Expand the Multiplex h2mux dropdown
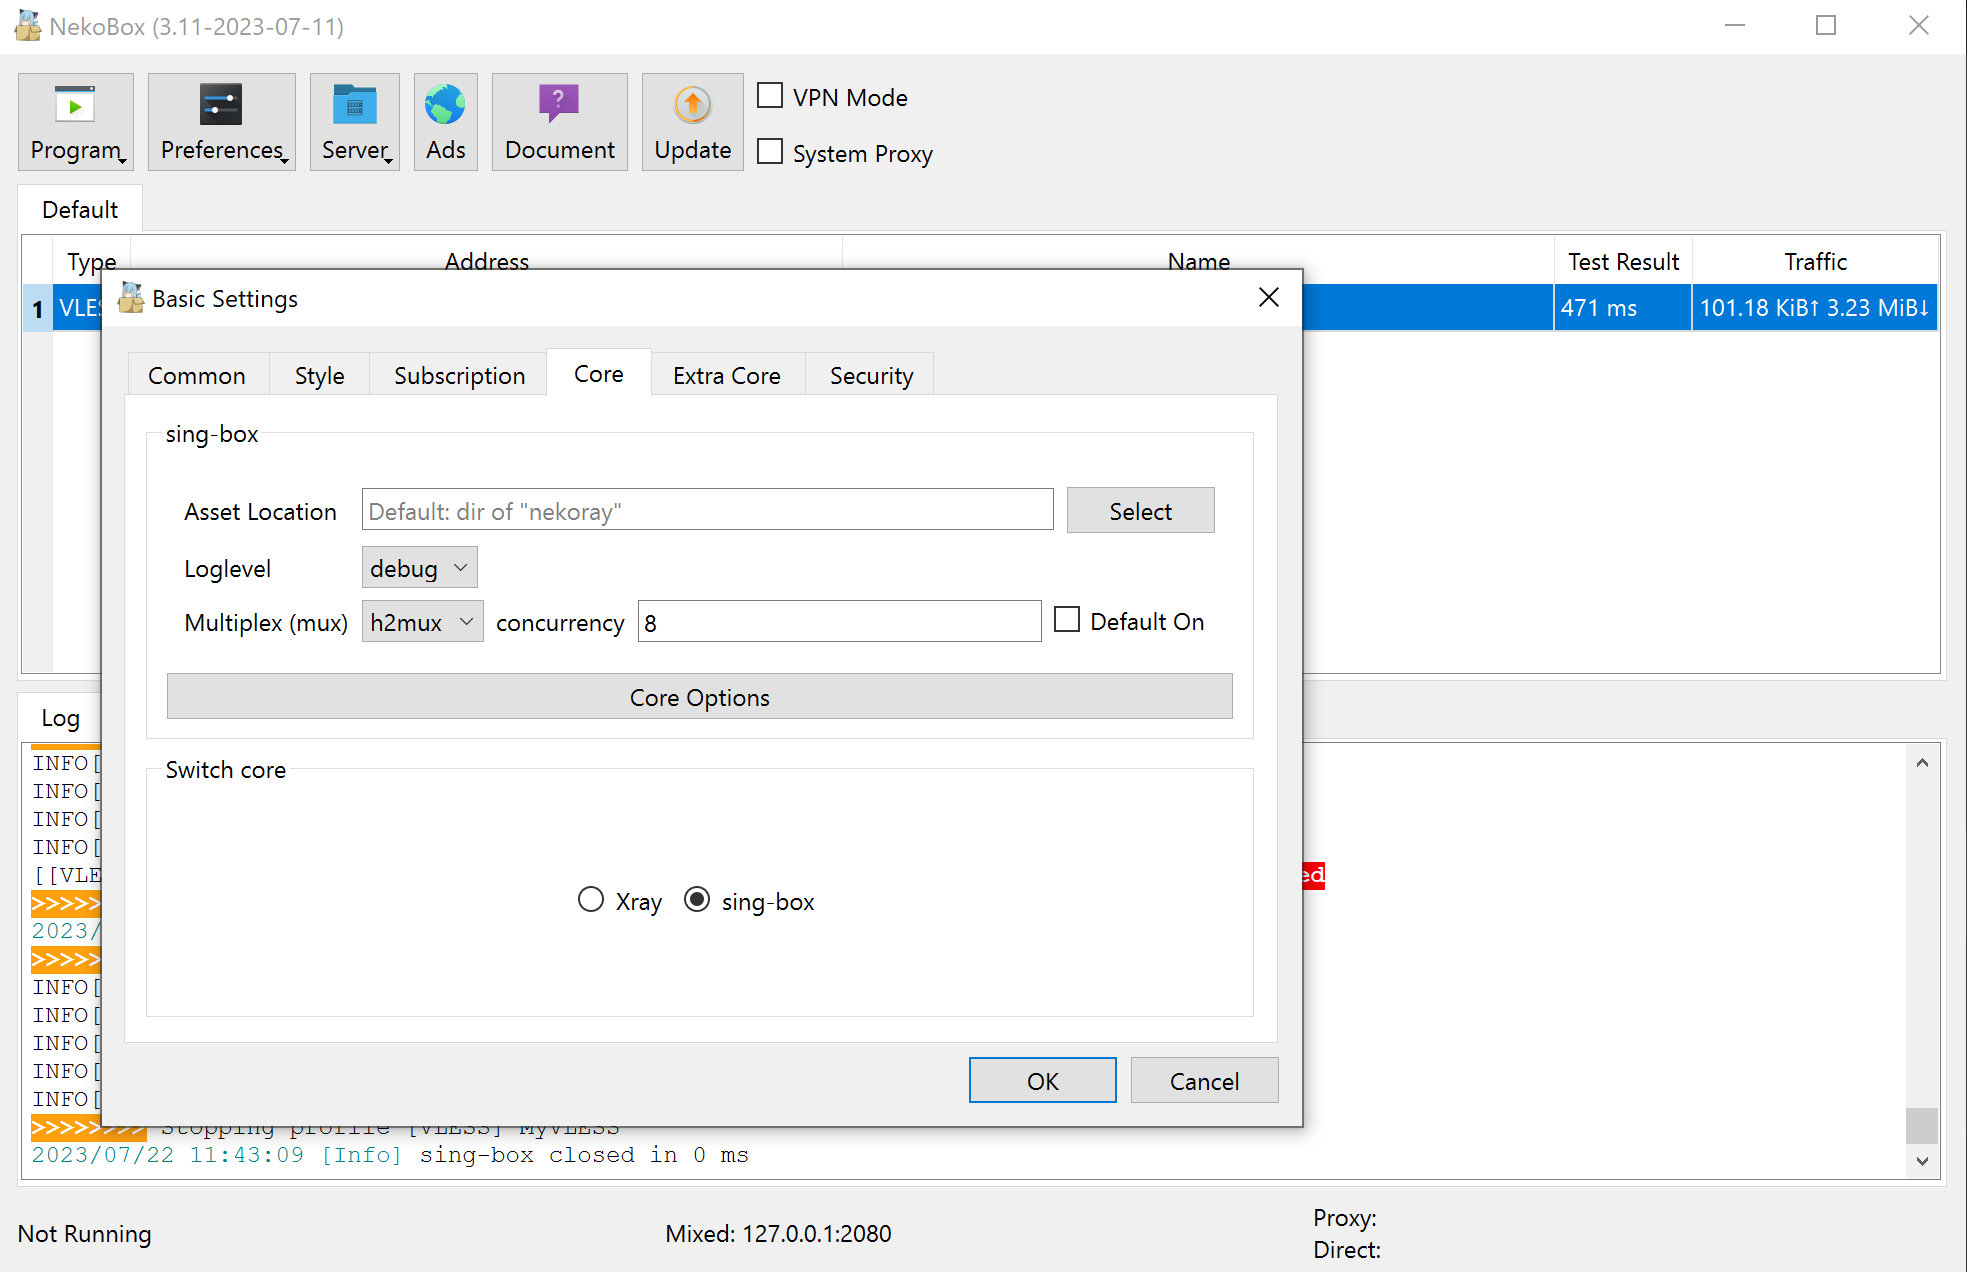1967x1272 pixels. tap(422, 622)
